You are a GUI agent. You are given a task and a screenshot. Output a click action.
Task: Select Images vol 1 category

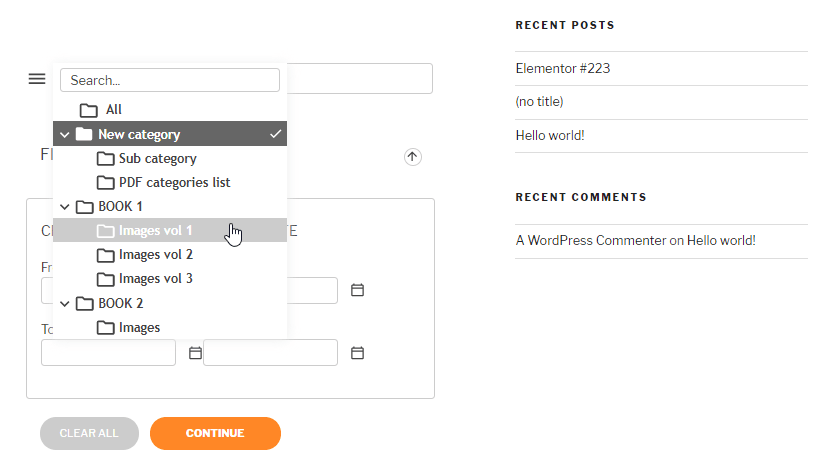point(155,230)
